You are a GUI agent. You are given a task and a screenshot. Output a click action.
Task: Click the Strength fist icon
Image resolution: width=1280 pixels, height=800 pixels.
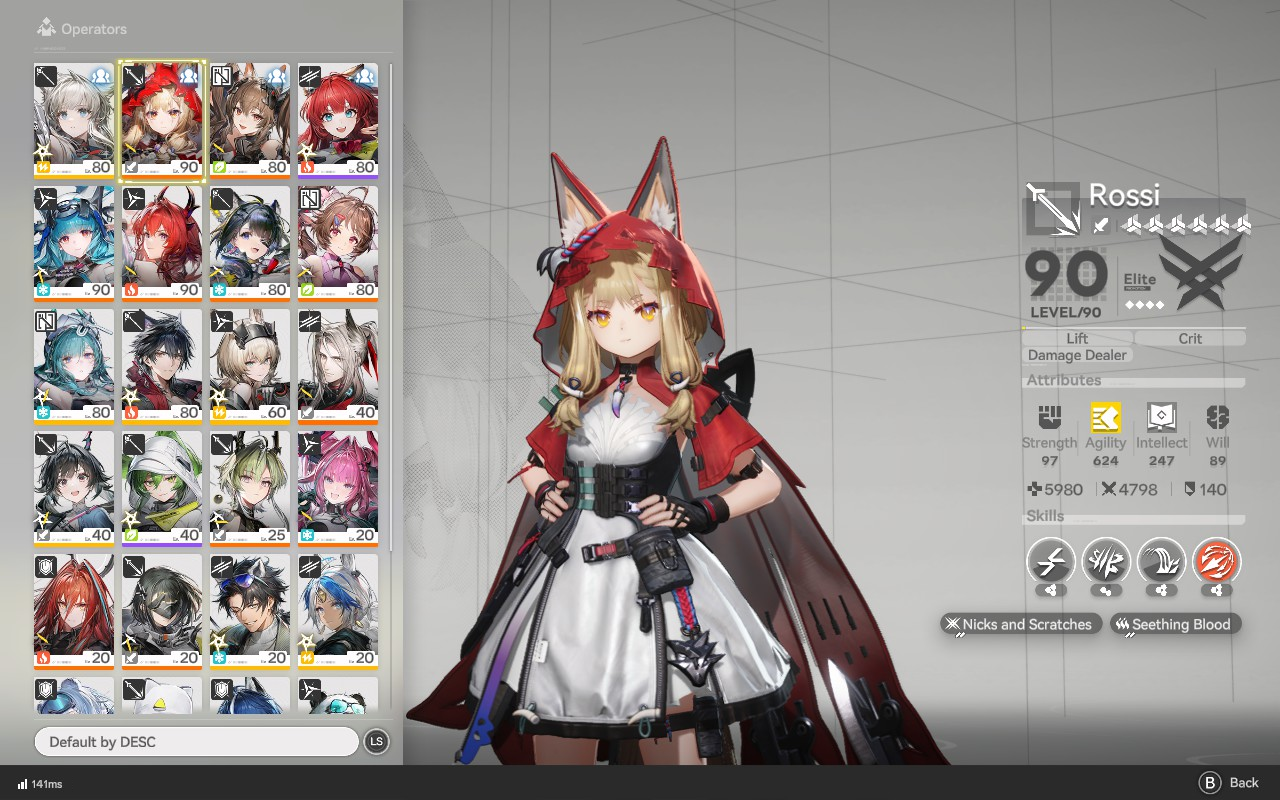pos(1049,417)
